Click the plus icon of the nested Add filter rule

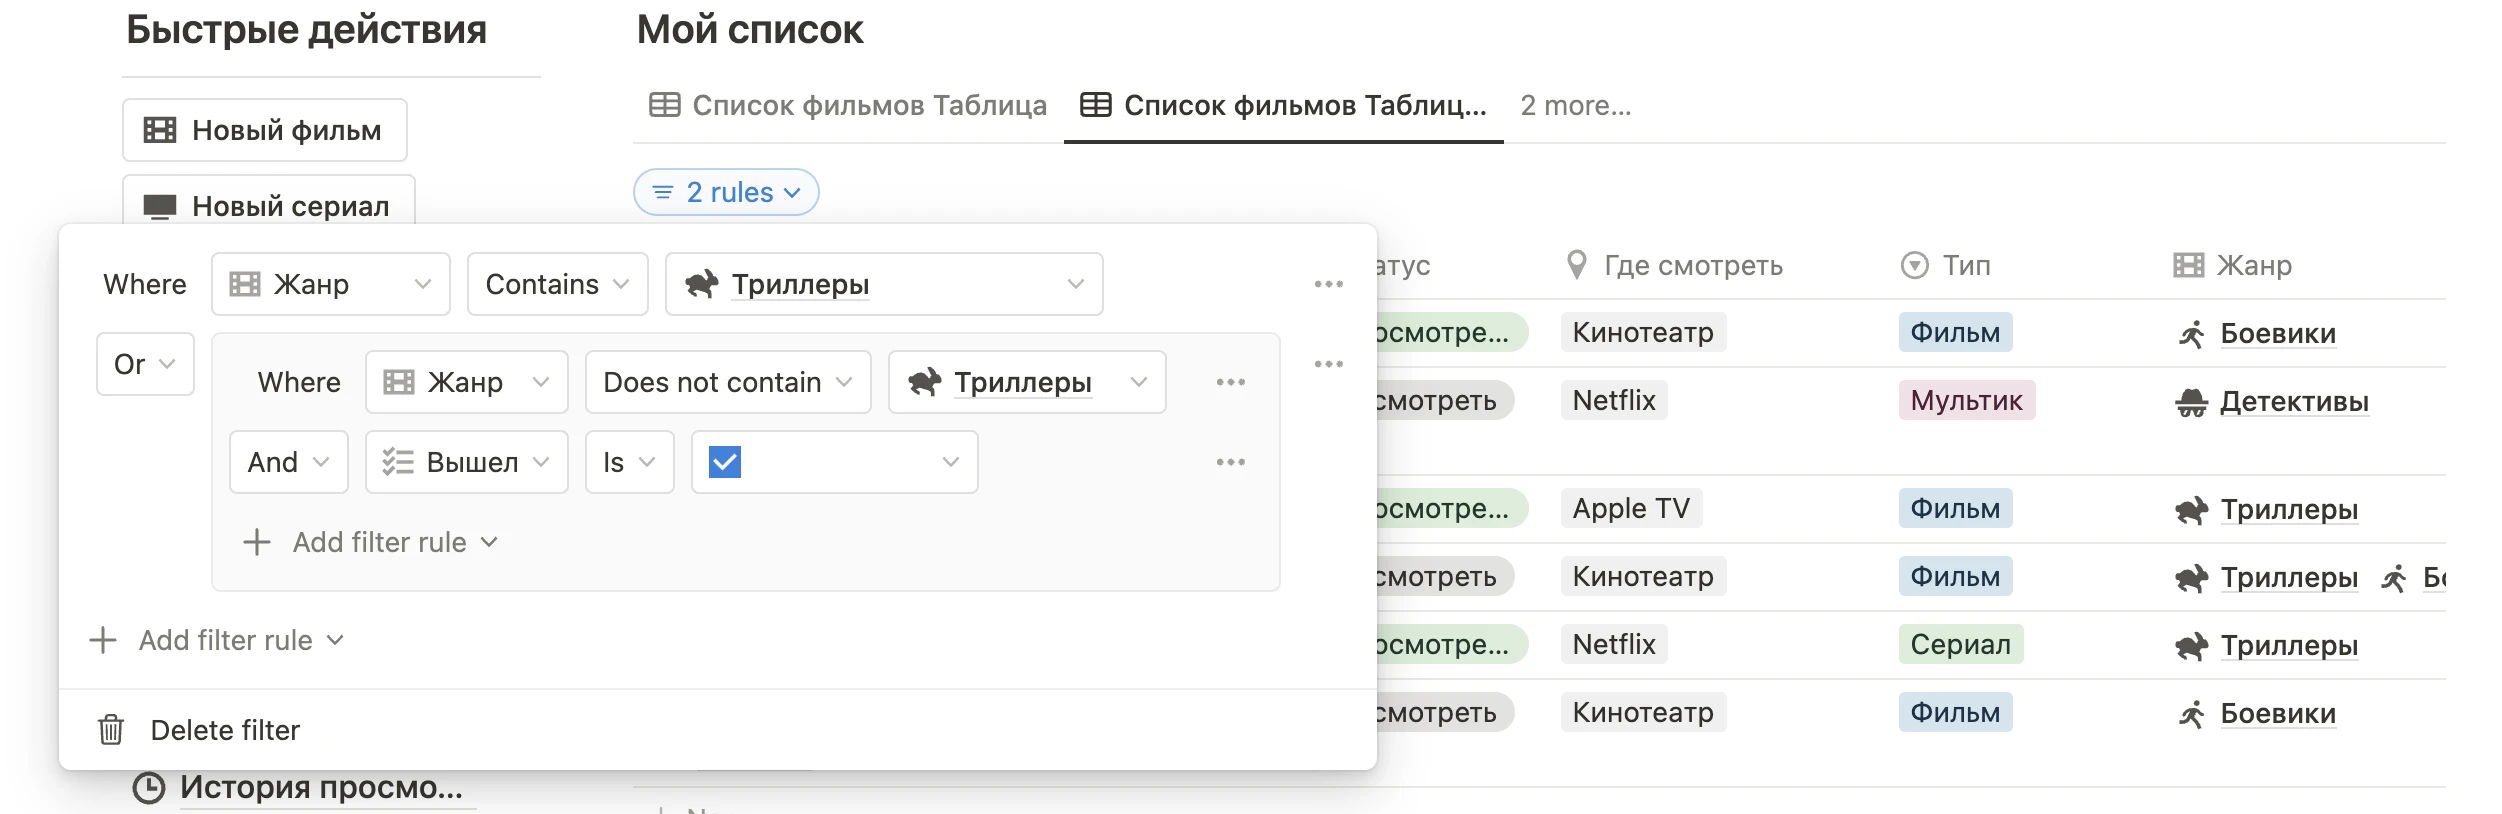(x=257, y=542)
